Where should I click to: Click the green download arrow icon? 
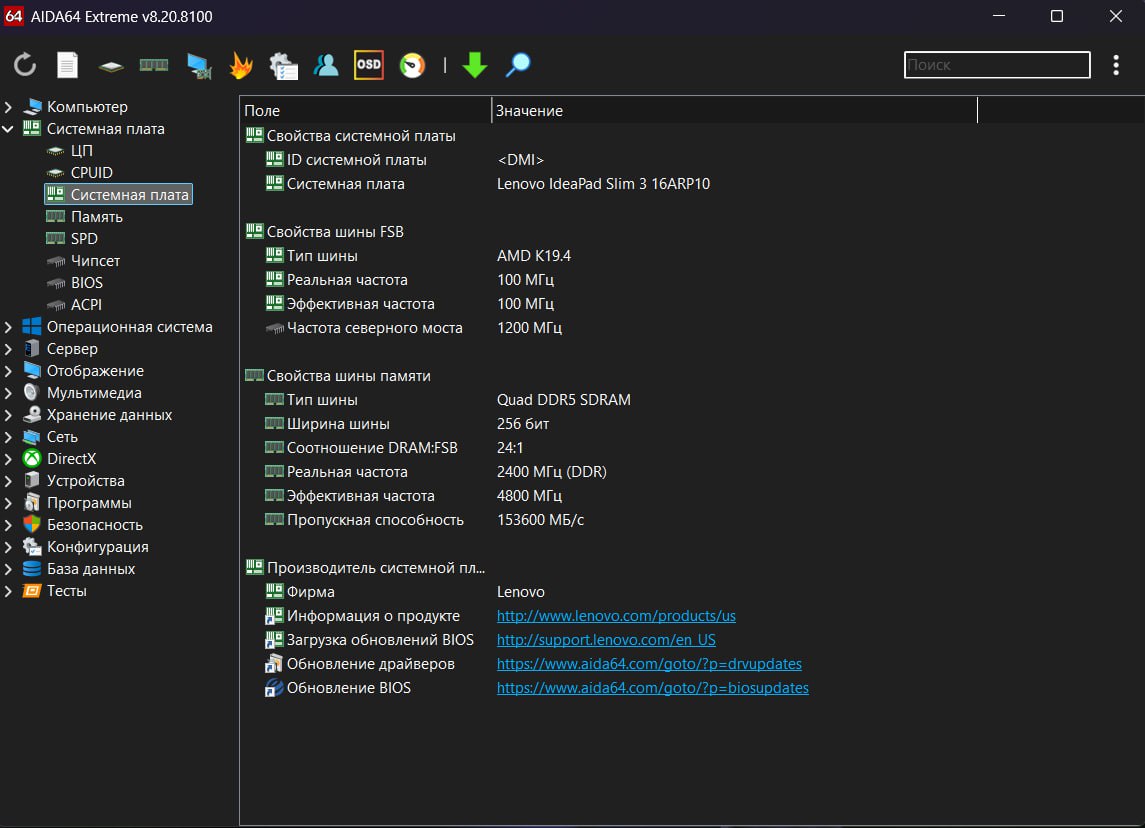475,66
